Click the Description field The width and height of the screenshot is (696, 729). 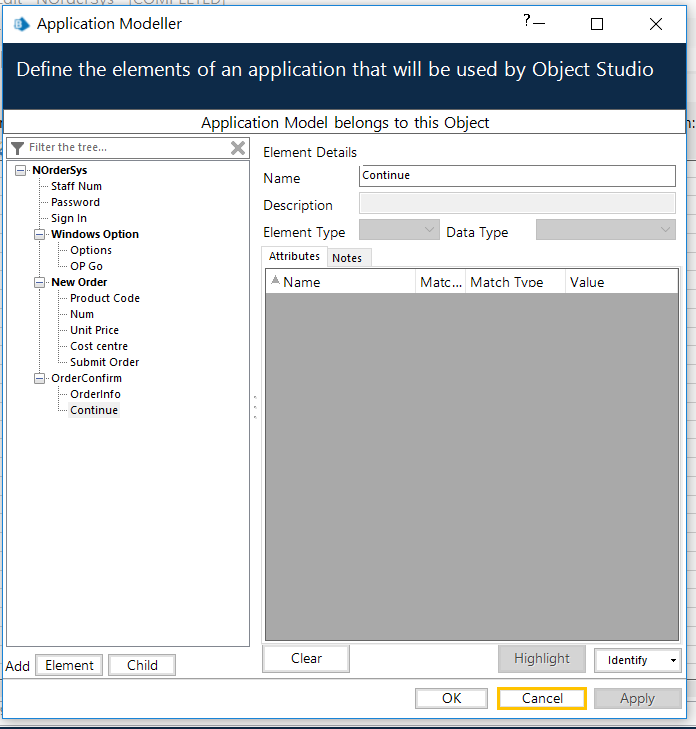[517, 204]
